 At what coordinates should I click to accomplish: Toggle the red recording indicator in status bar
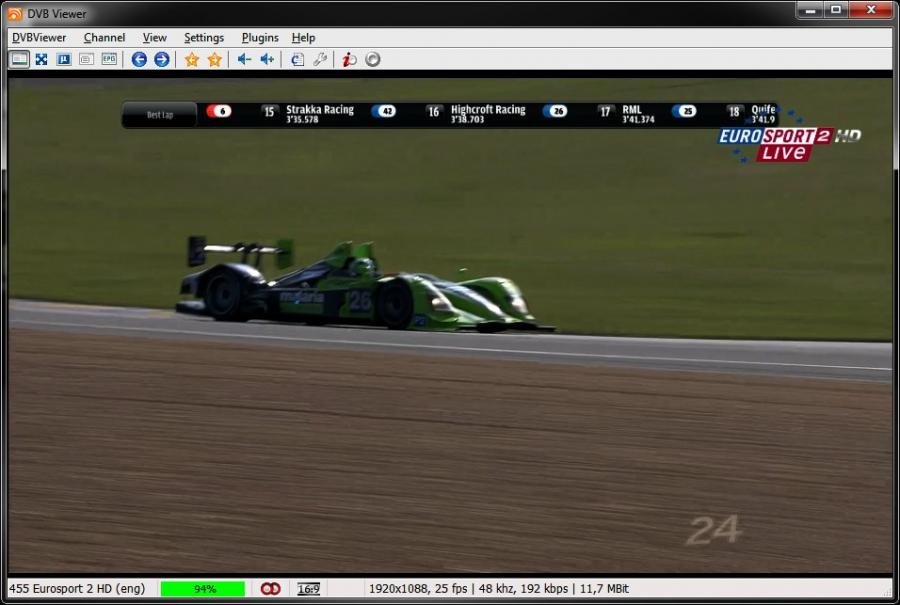[x=270, y=589]
